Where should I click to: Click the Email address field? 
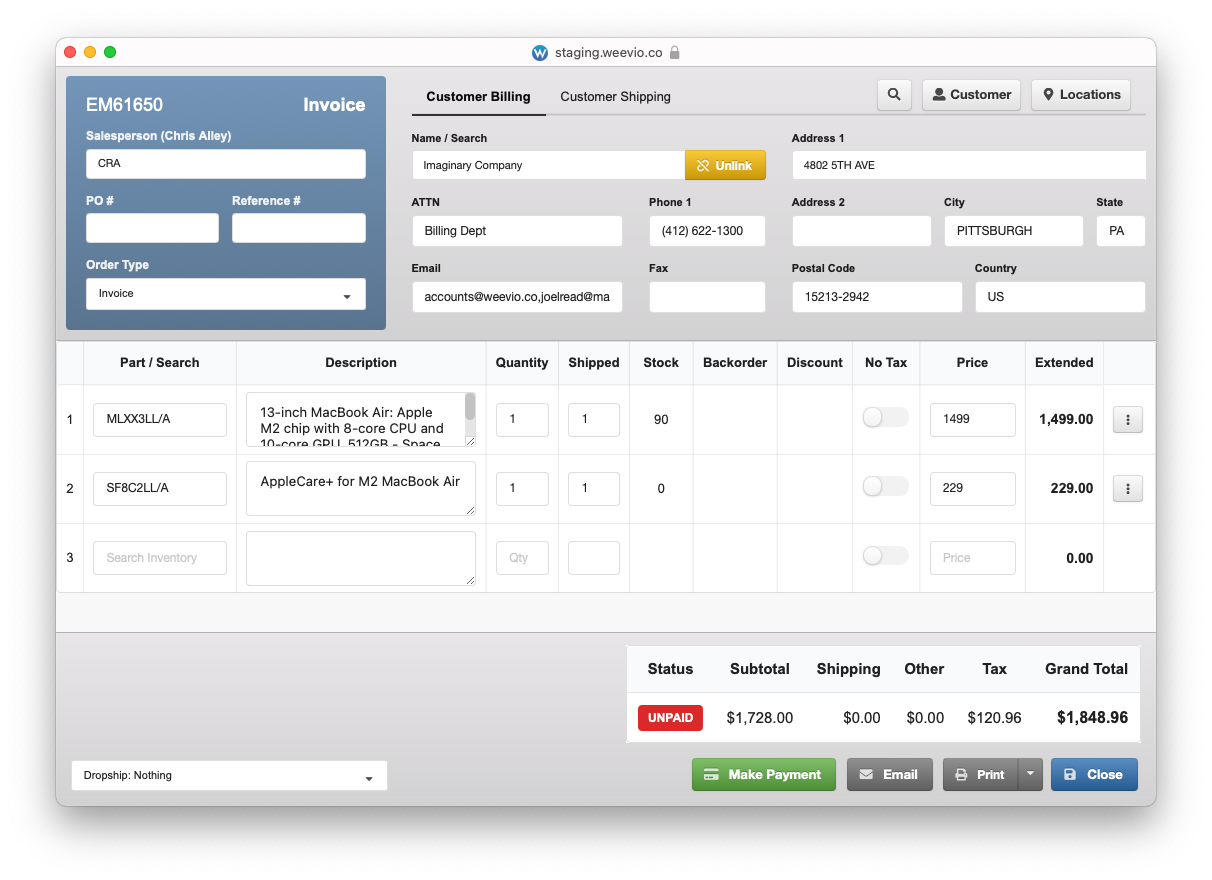point(517,297)
